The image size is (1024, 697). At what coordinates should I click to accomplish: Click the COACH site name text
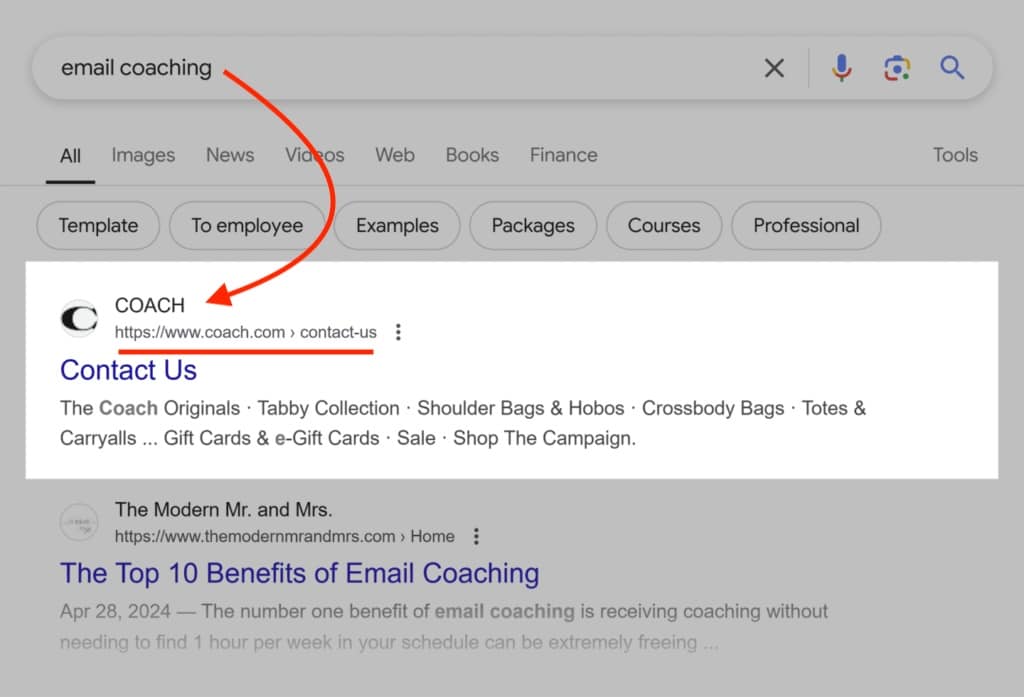pyautogui.click(x=150, y=305)
